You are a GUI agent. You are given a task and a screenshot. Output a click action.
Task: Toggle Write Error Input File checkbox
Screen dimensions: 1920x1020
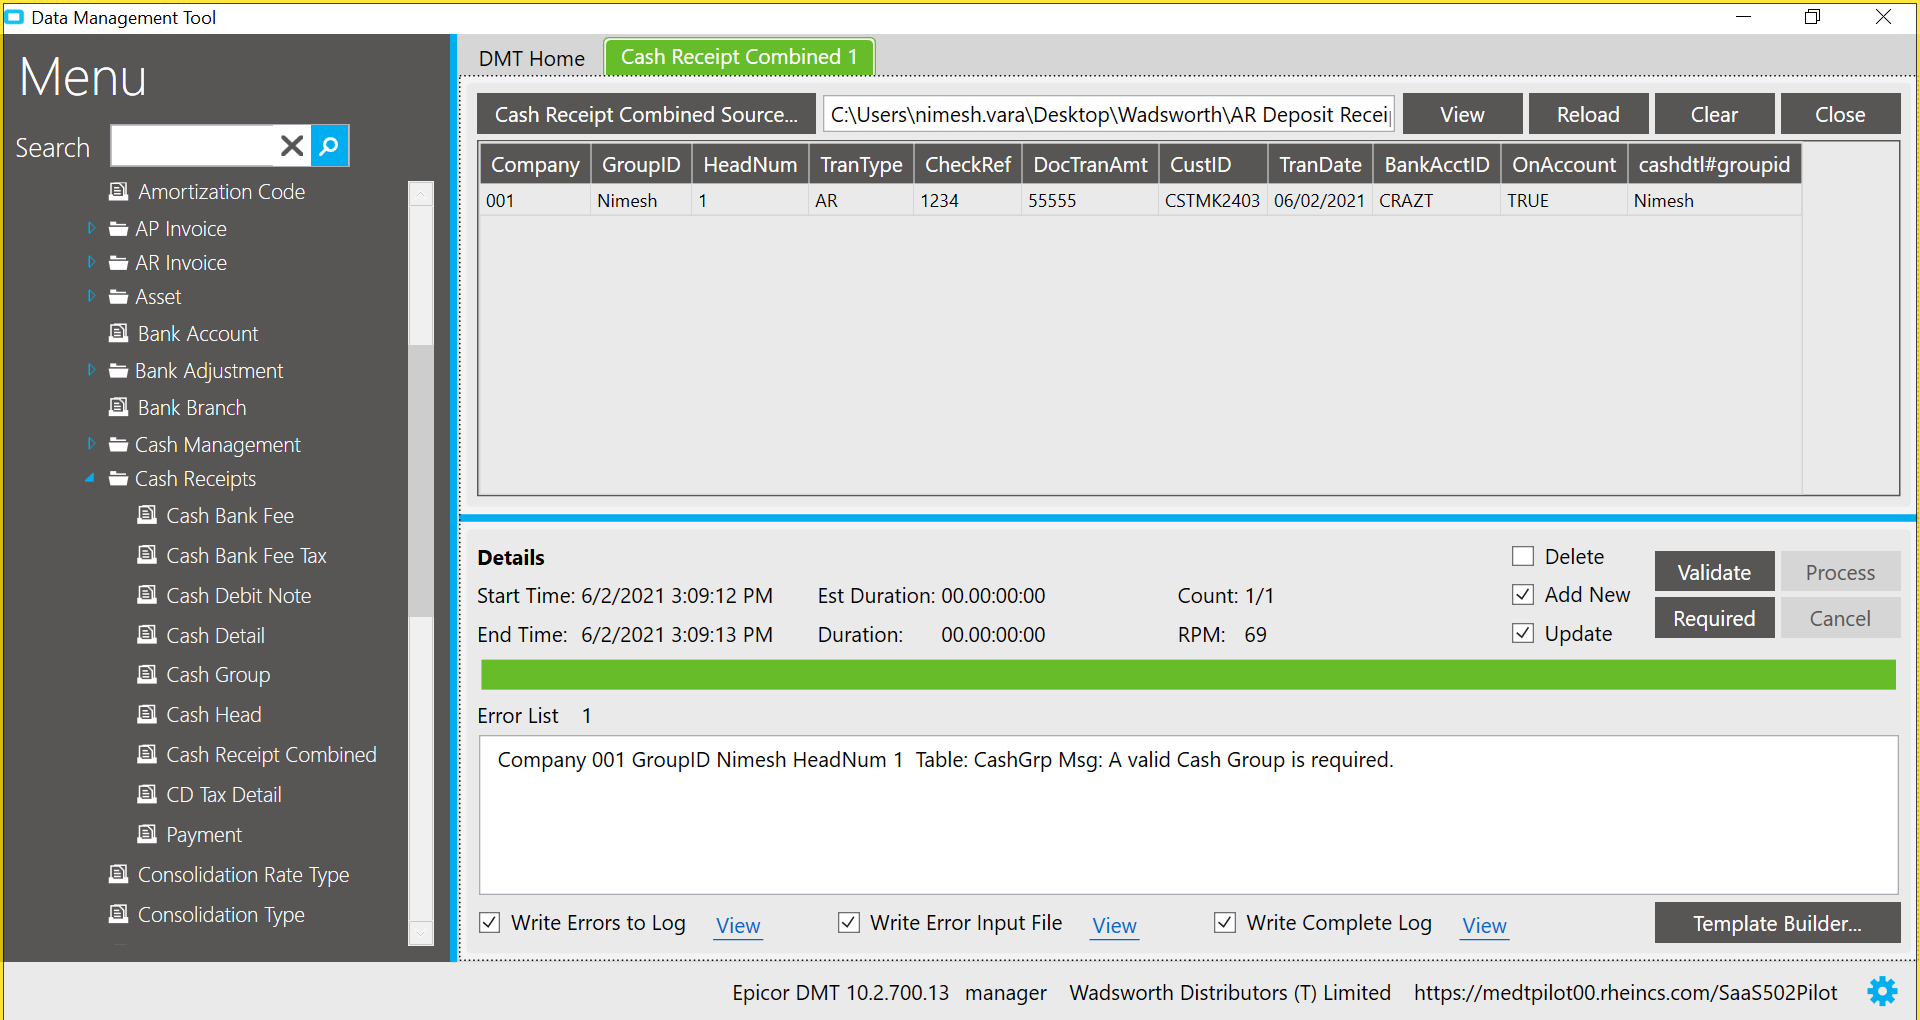pos(849,923)
